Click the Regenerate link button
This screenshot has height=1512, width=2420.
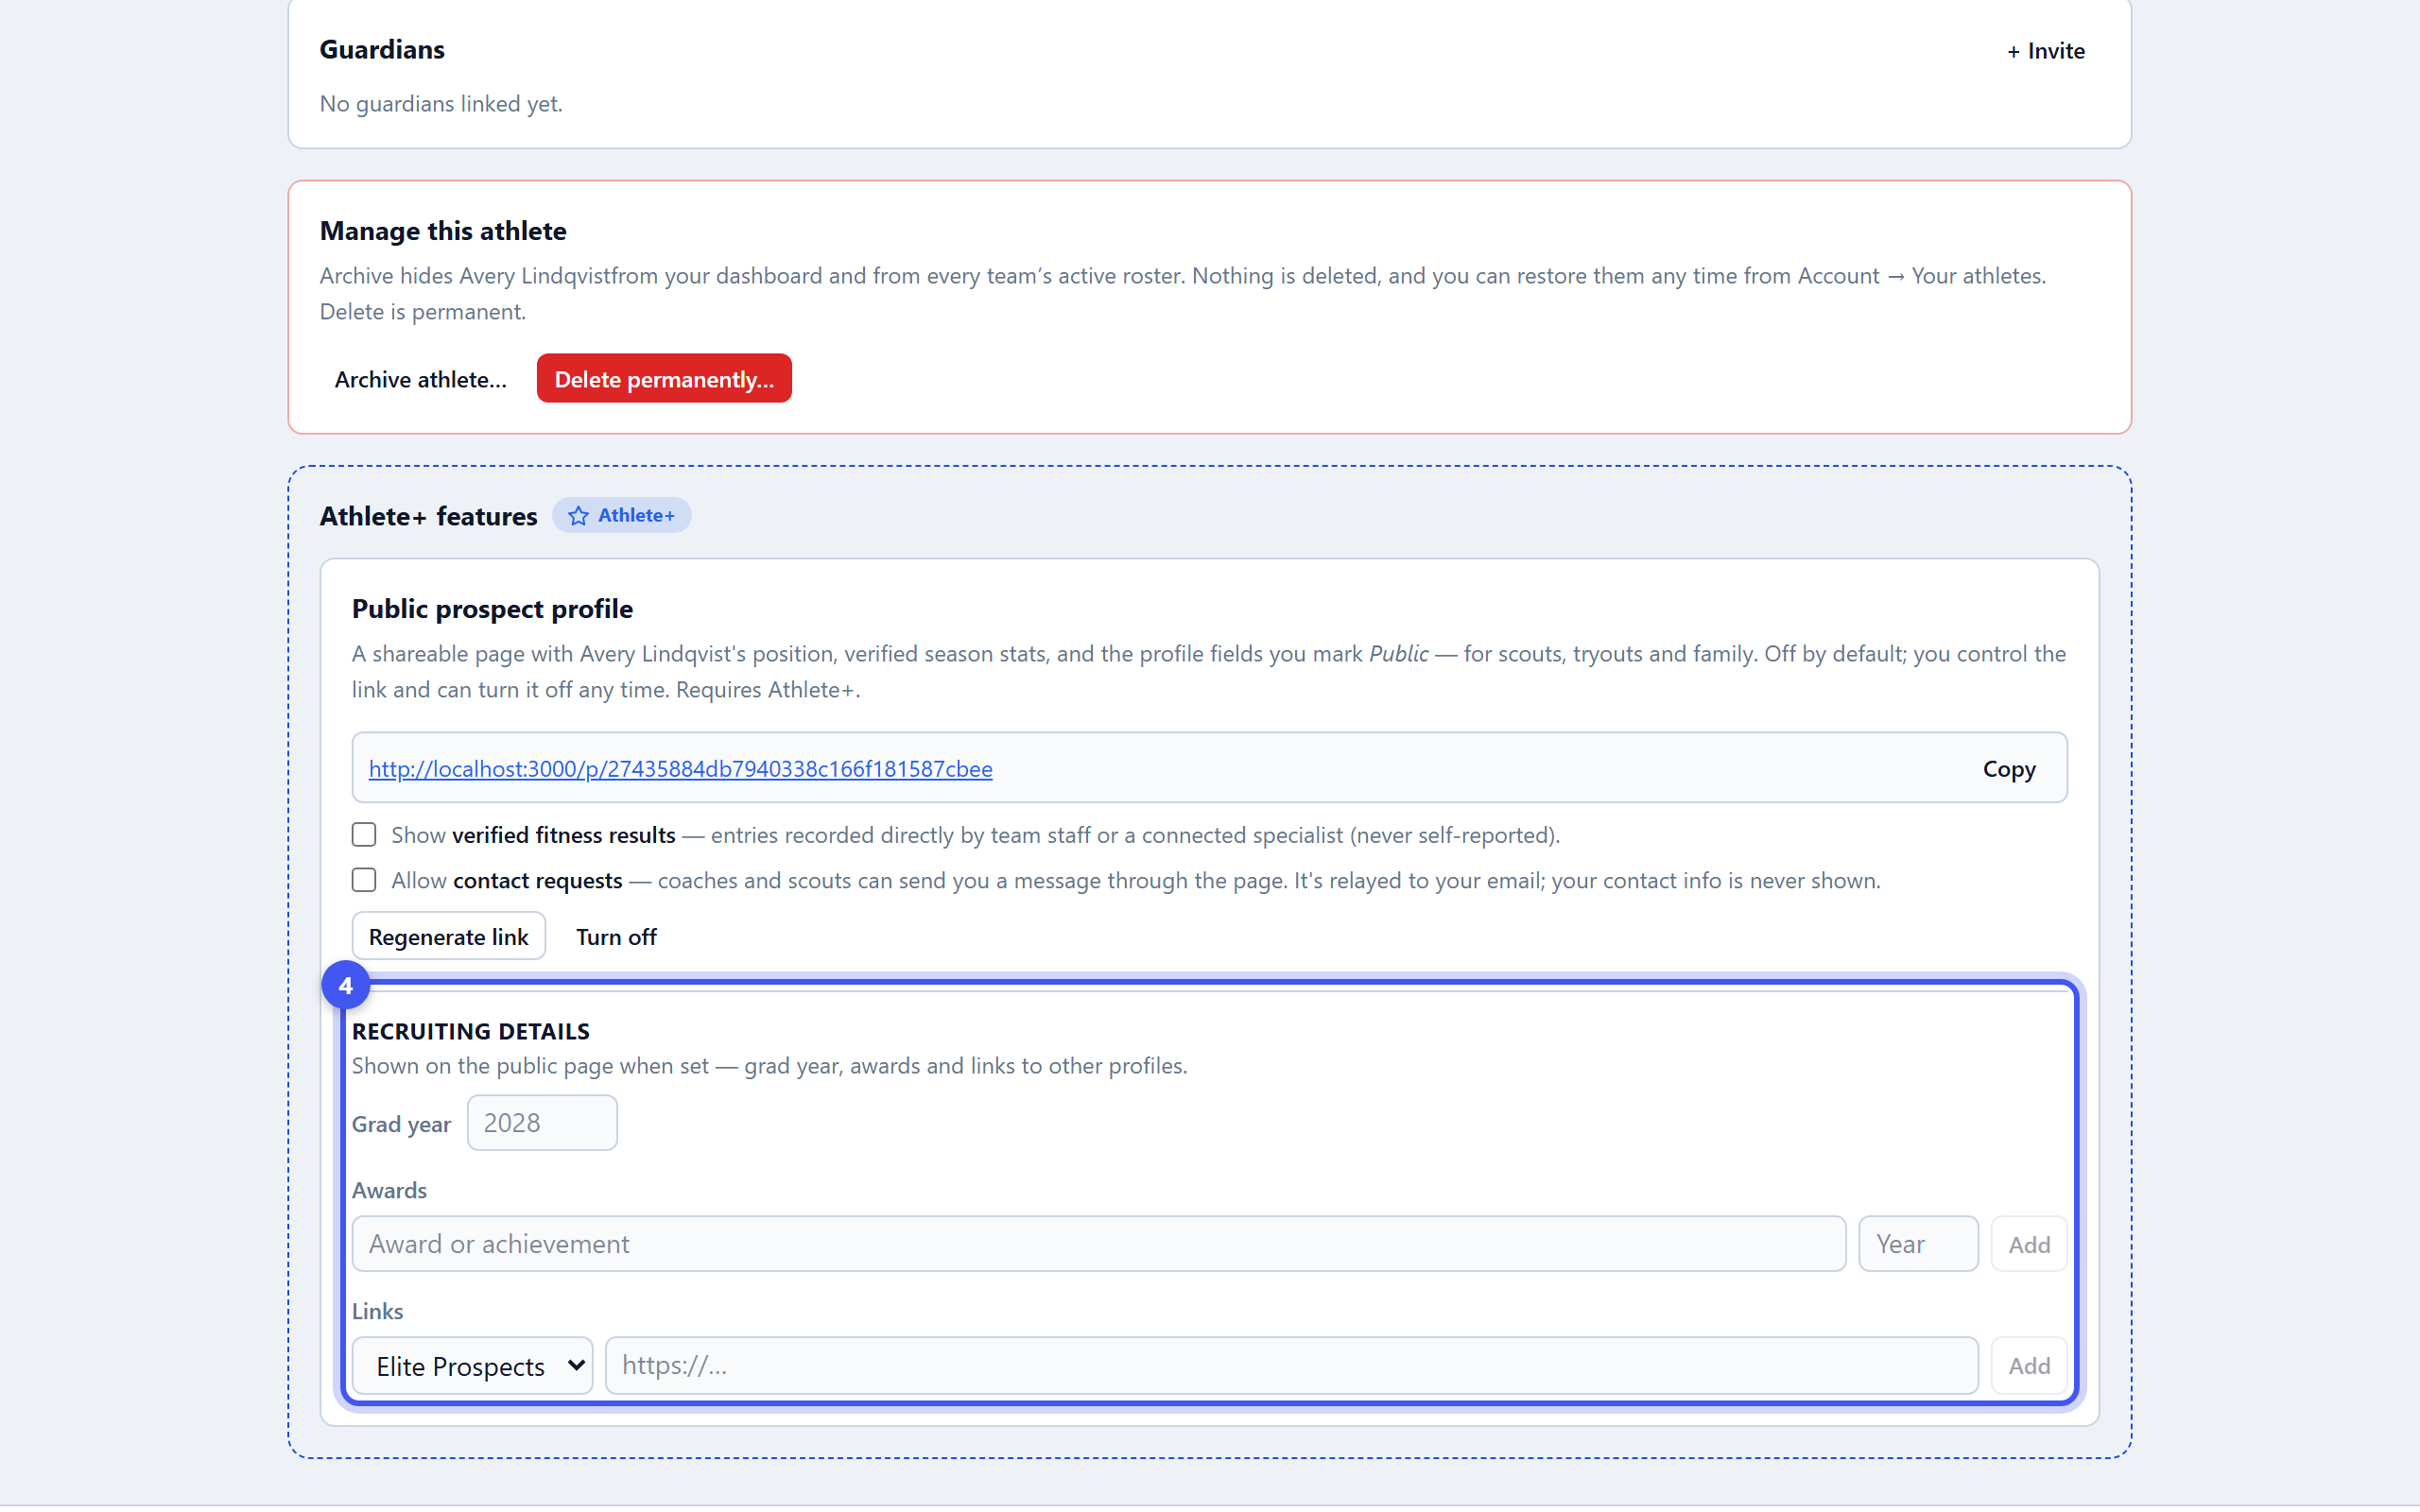coord(448,936)
